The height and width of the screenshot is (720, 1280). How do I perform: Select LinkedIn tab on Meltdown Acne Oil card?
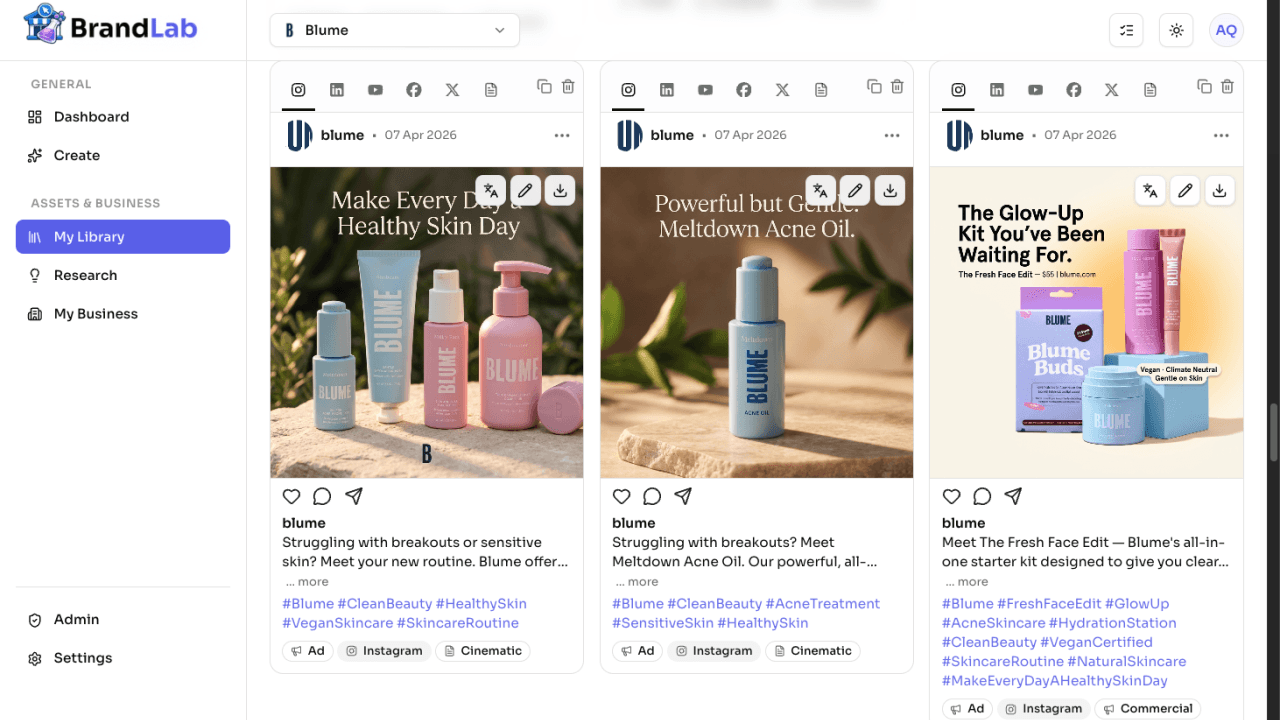[x=667, y=90]
